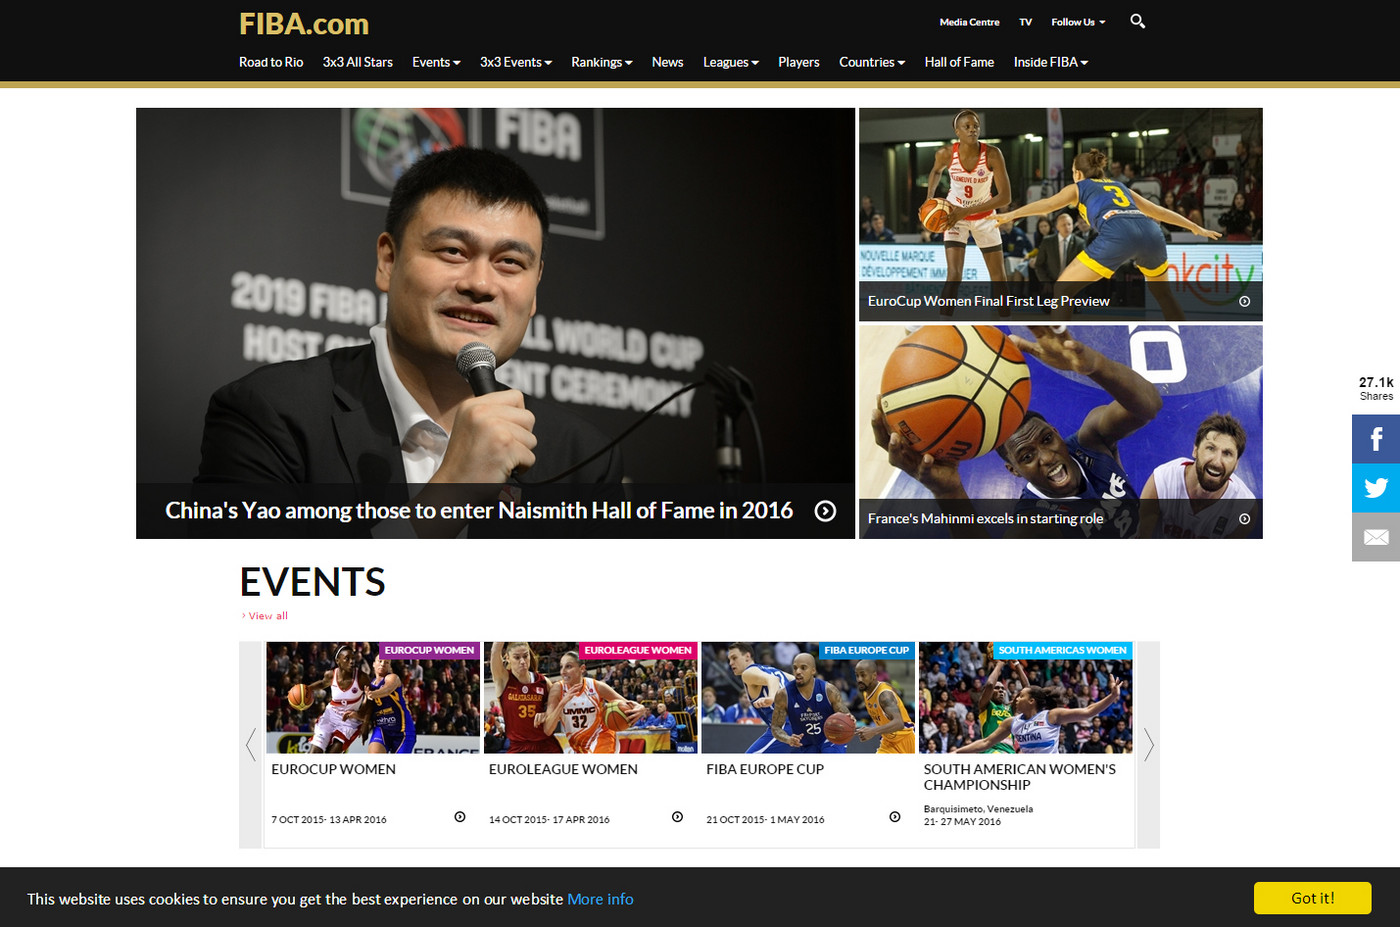Click arrow icon in EuroLeague Women event card
This screenshot has height=927, width=1400.
point(677,817)
